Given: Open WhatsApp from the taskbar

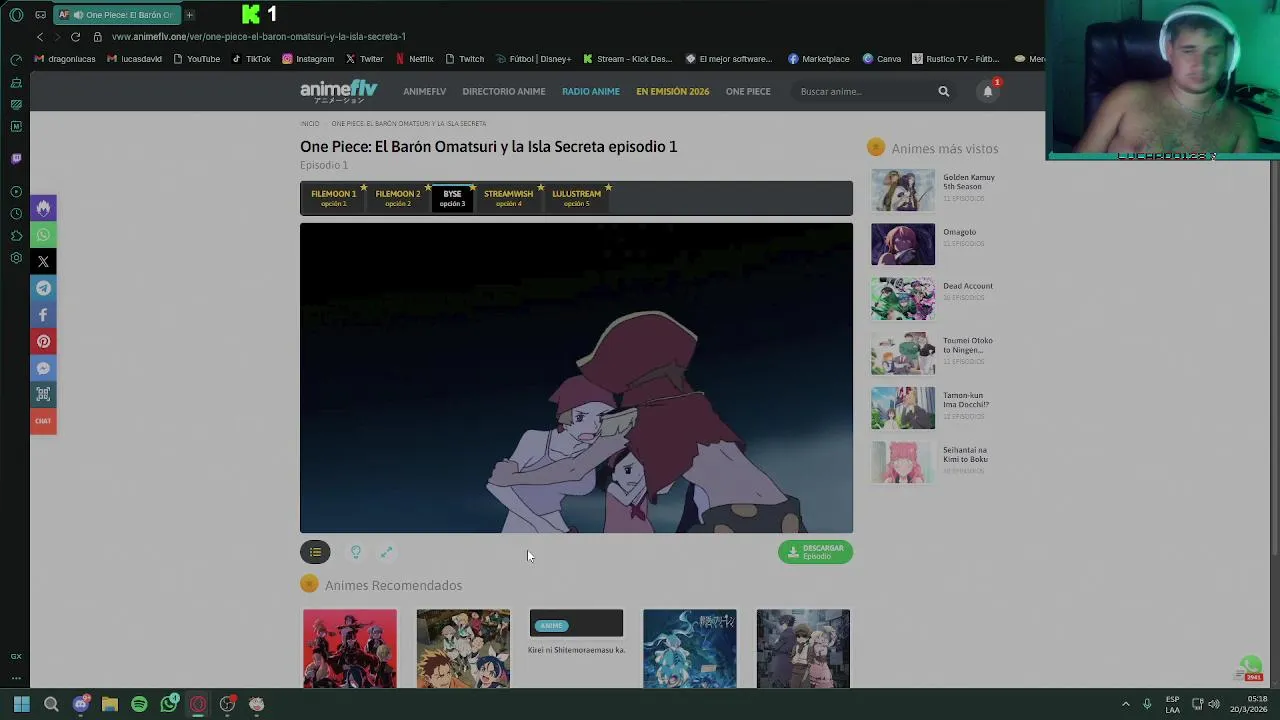Looking at the screenshot, I should [169, 704].
